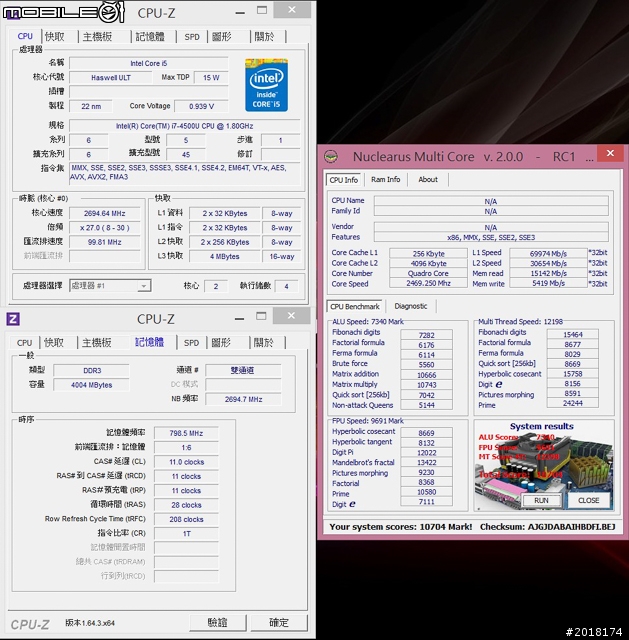Click the 驗證 button in CPU-Z
Screen dimensions: 629x640
click(x=218, y=622)
